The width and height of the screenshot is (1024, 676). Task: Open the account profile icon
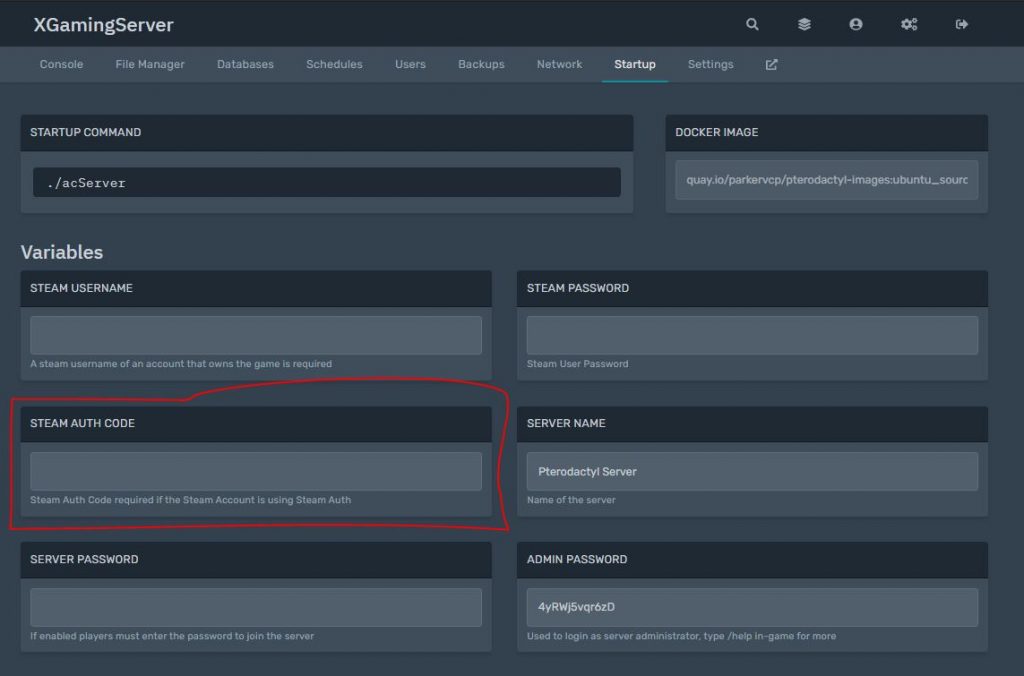pos(856,24)
